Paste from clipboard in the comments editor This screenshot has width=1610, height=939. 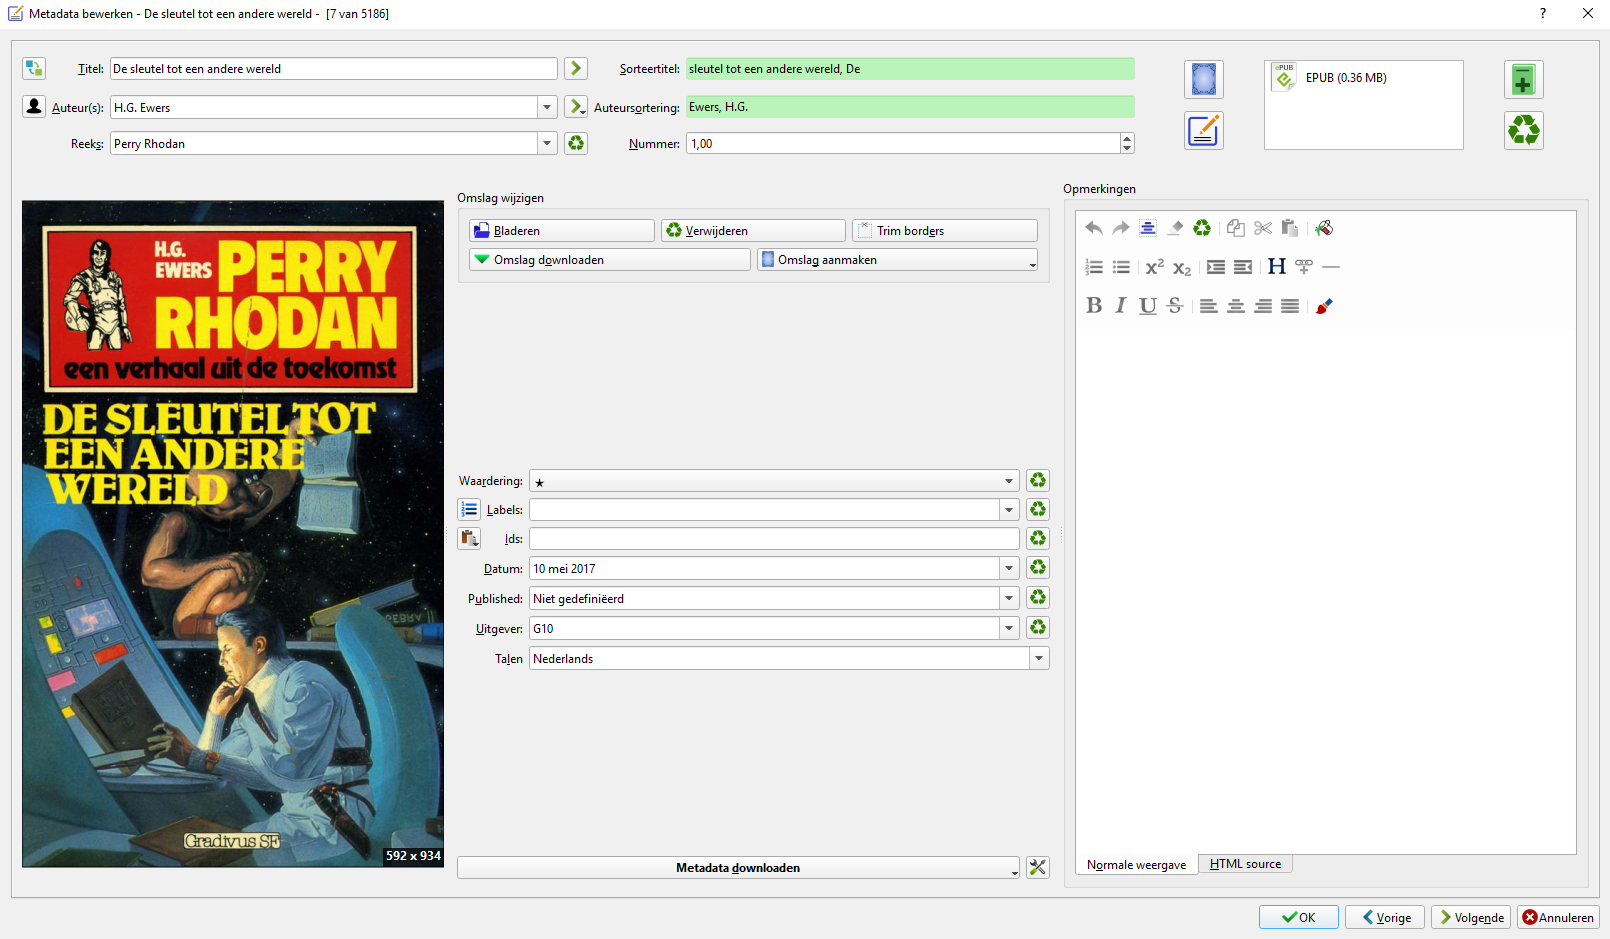pyautogui.click(x=1290, y=228)
